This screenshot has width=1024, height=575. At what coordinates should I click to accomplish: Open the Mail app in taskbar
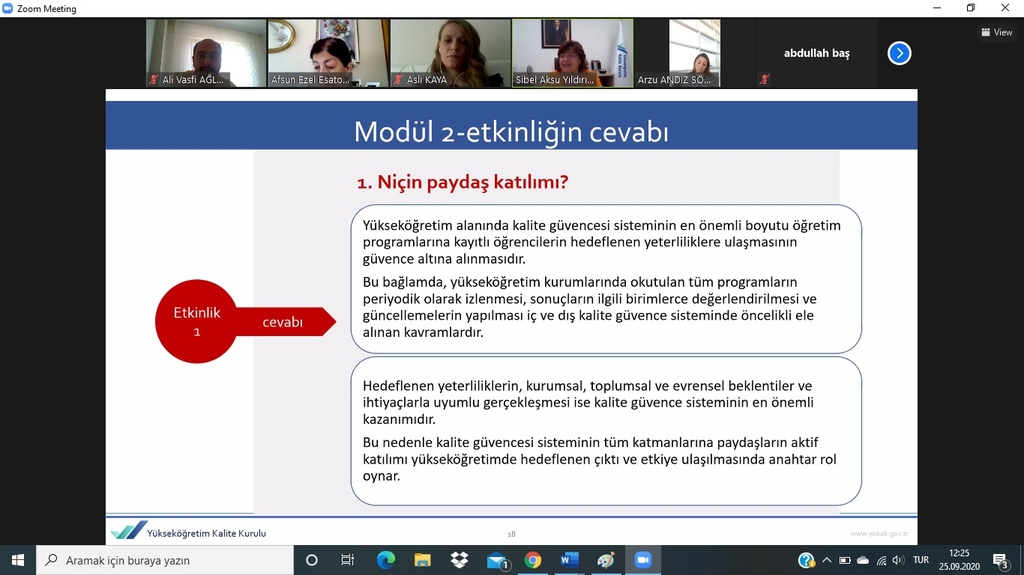pos(496,560)
